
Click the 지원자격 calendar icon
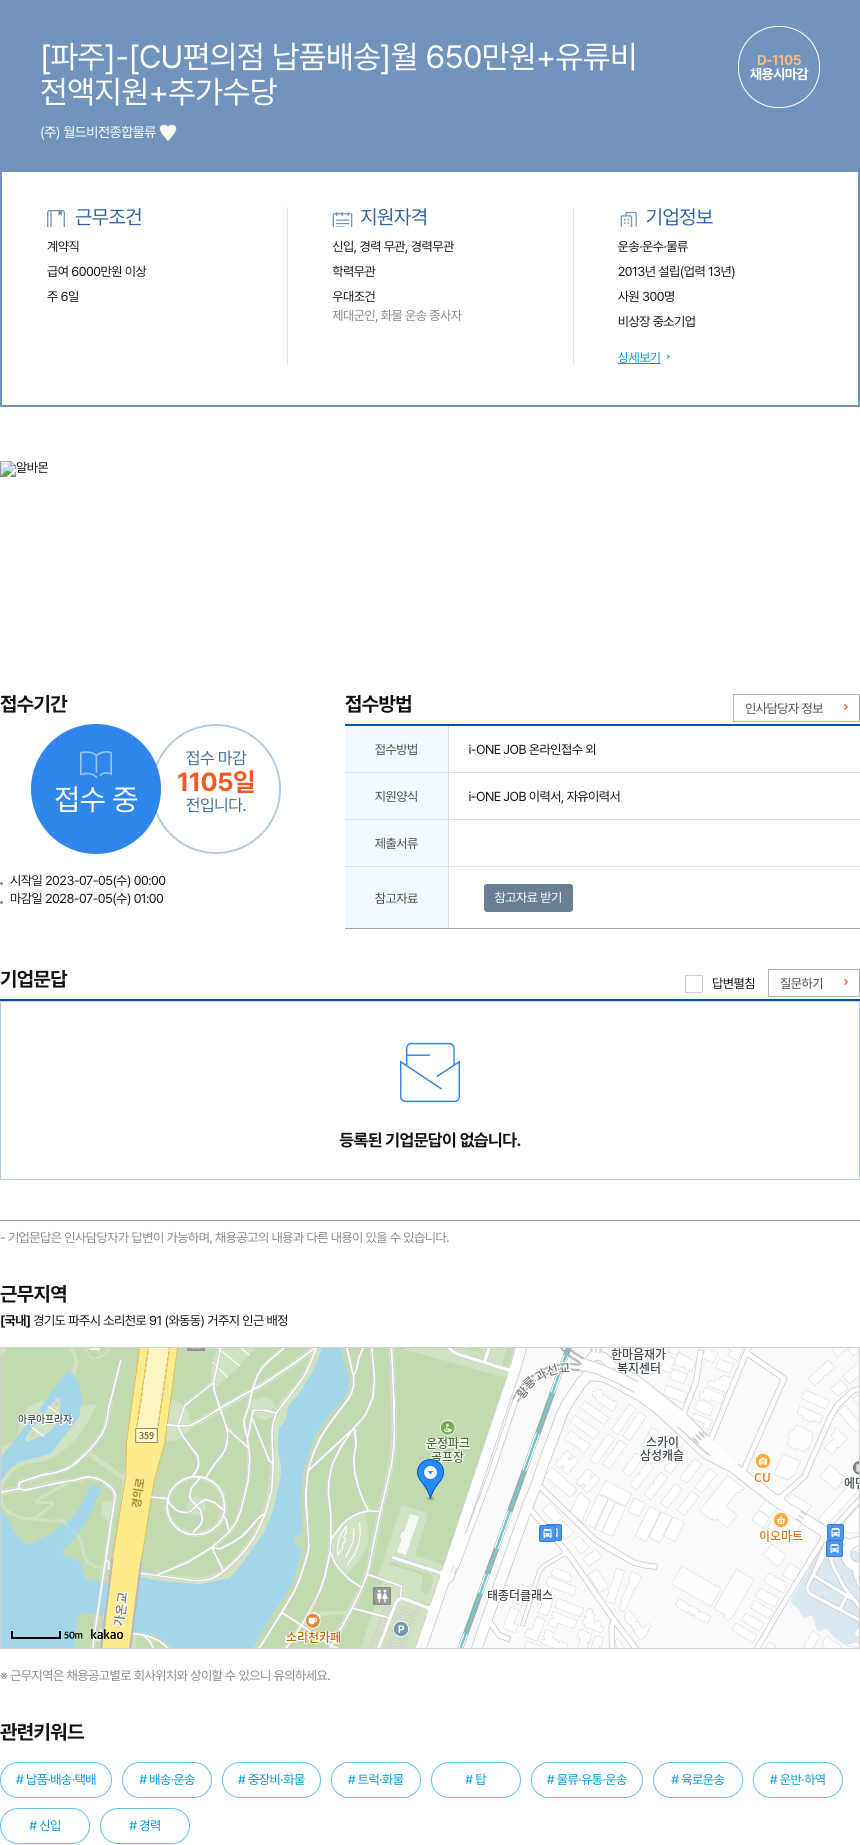pos(342,218)
